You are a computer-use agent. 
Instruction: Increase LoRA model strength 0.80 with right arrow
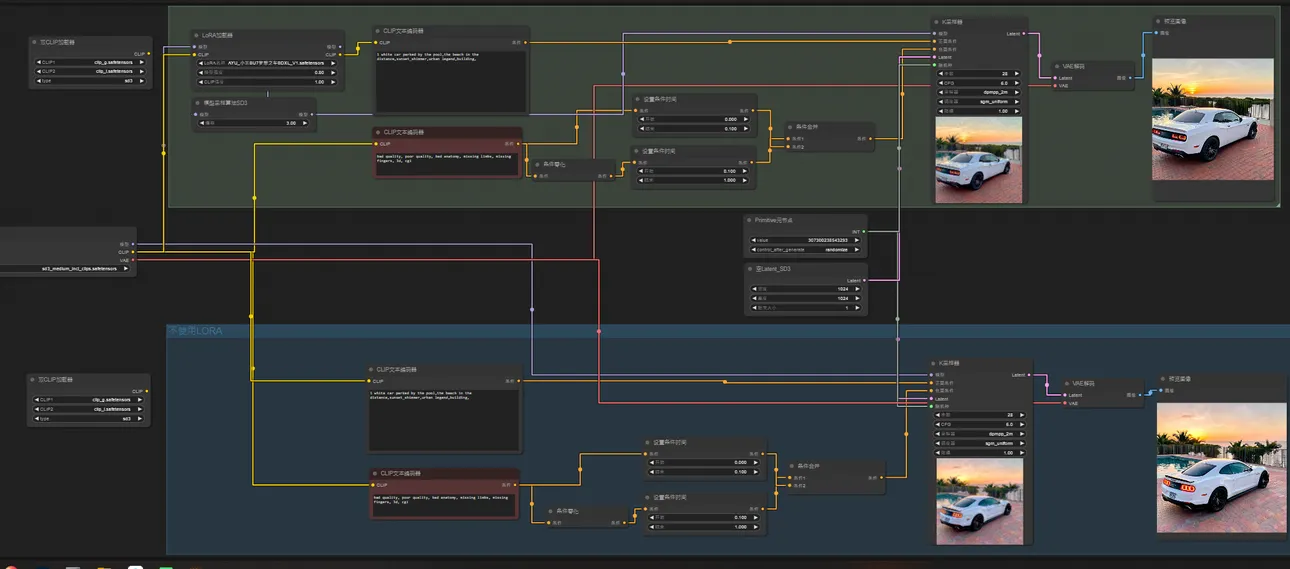(x=335, y=72)
